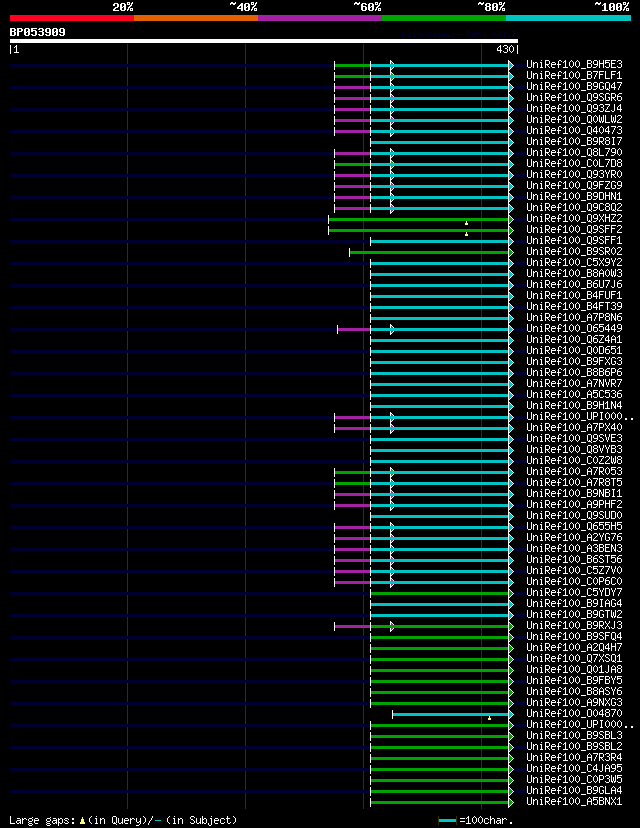Click the UniRef100_B6U7J6 hit name

[575, 285]
